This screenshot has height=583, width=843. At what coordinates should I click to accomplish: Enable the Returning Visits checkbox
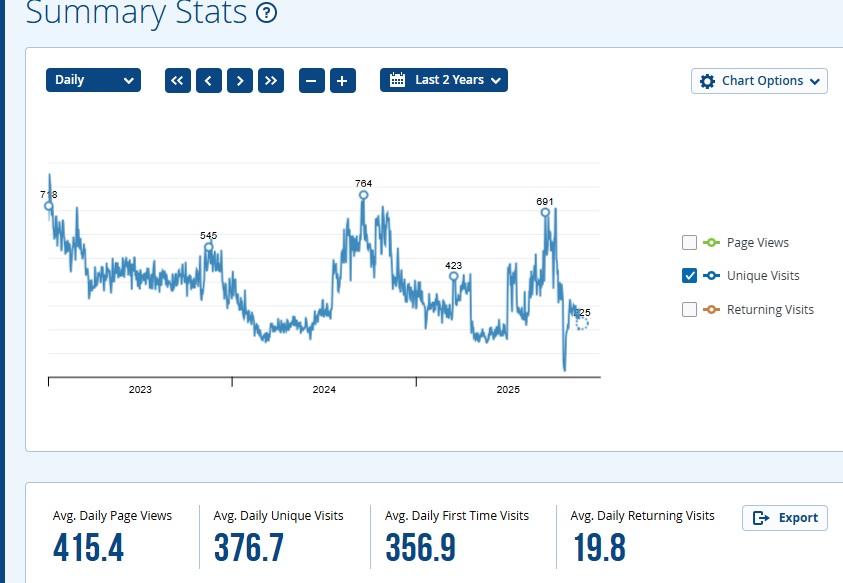tap(689, 310)
